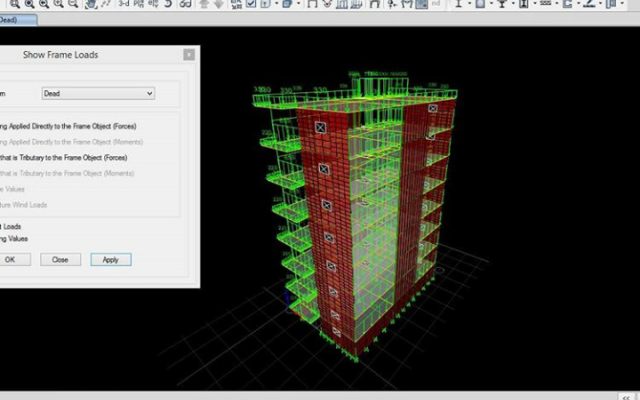Click the Zoom In One Step icon
The image size is (640, 400).
pos(58,4)
